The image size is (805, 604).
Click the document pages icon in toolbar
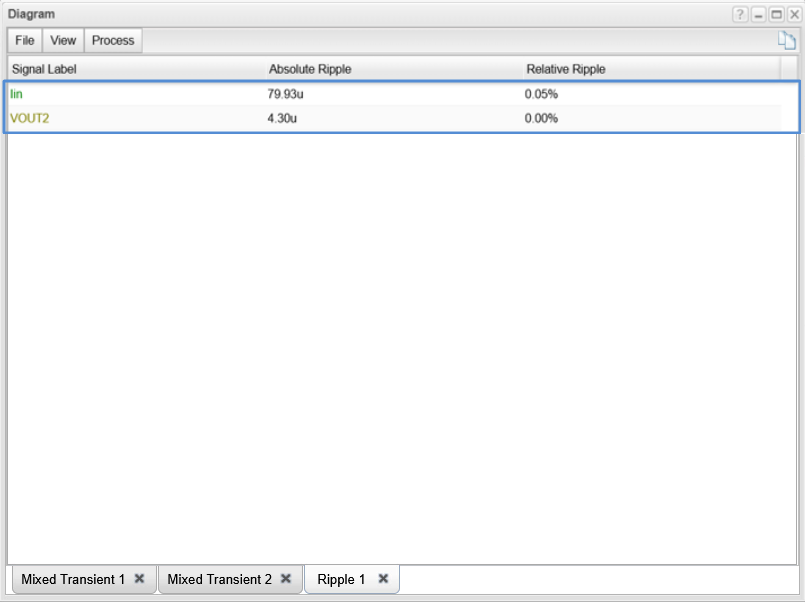click(787, 40)
